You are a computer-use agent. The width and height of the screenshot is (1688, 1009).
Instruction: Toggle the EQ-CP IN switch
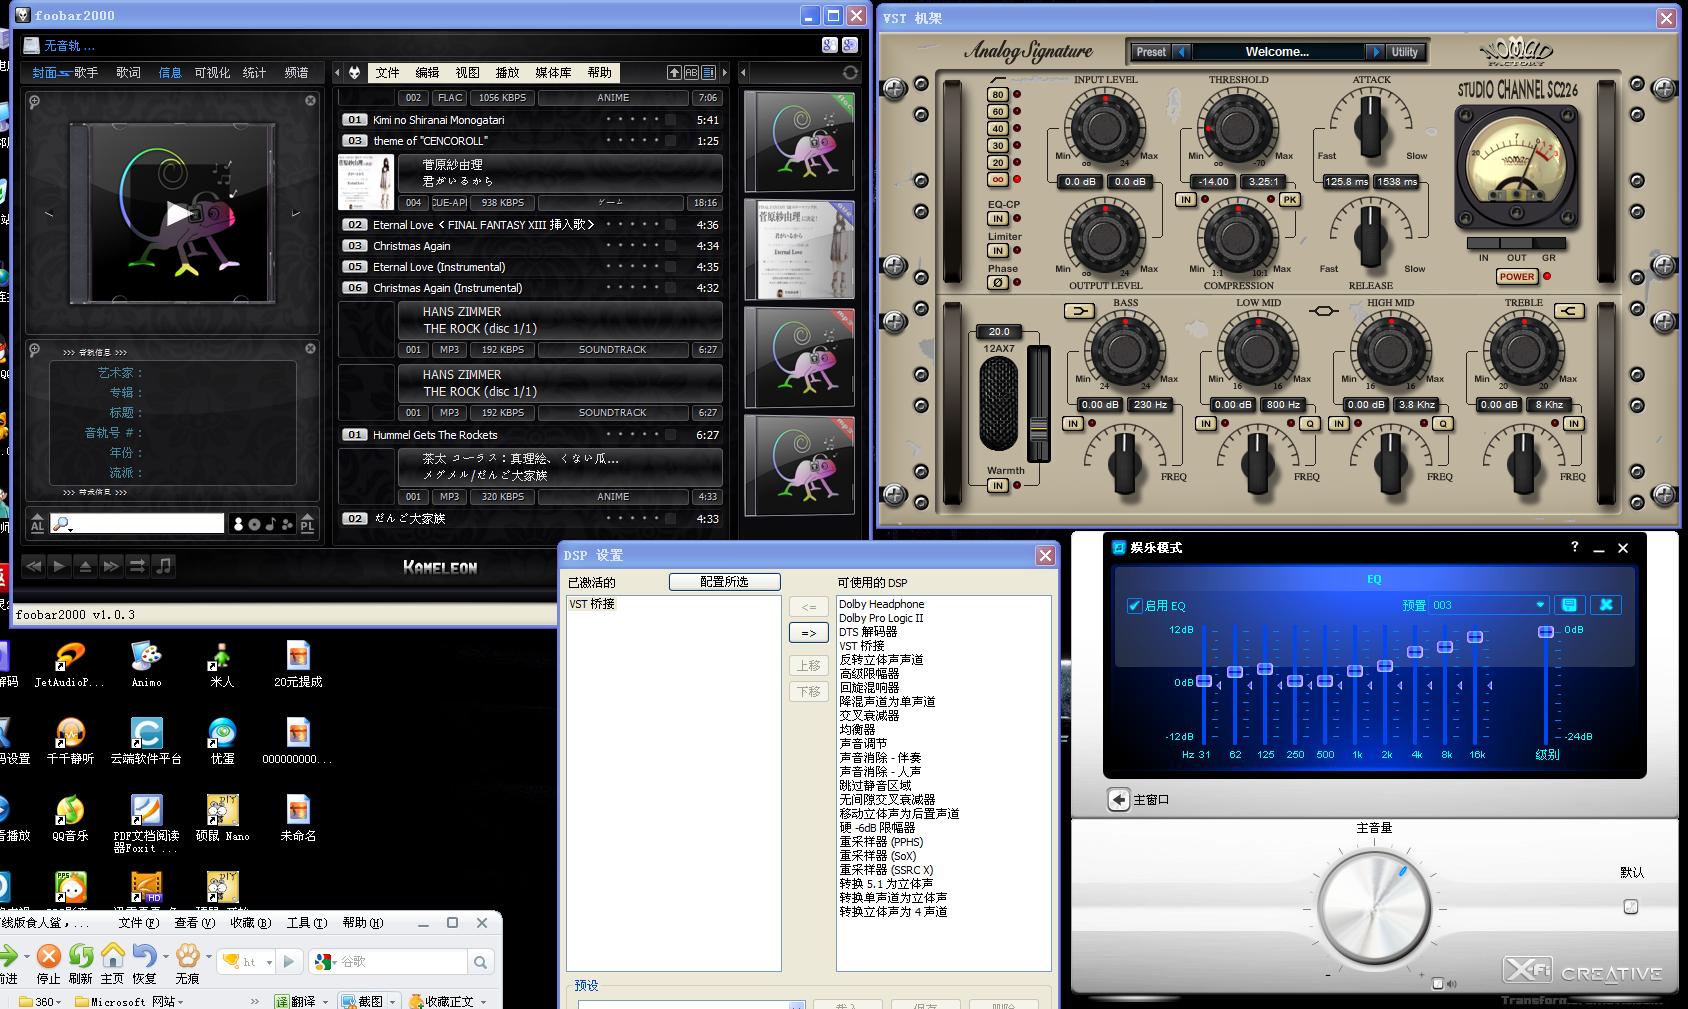(997, 219)
